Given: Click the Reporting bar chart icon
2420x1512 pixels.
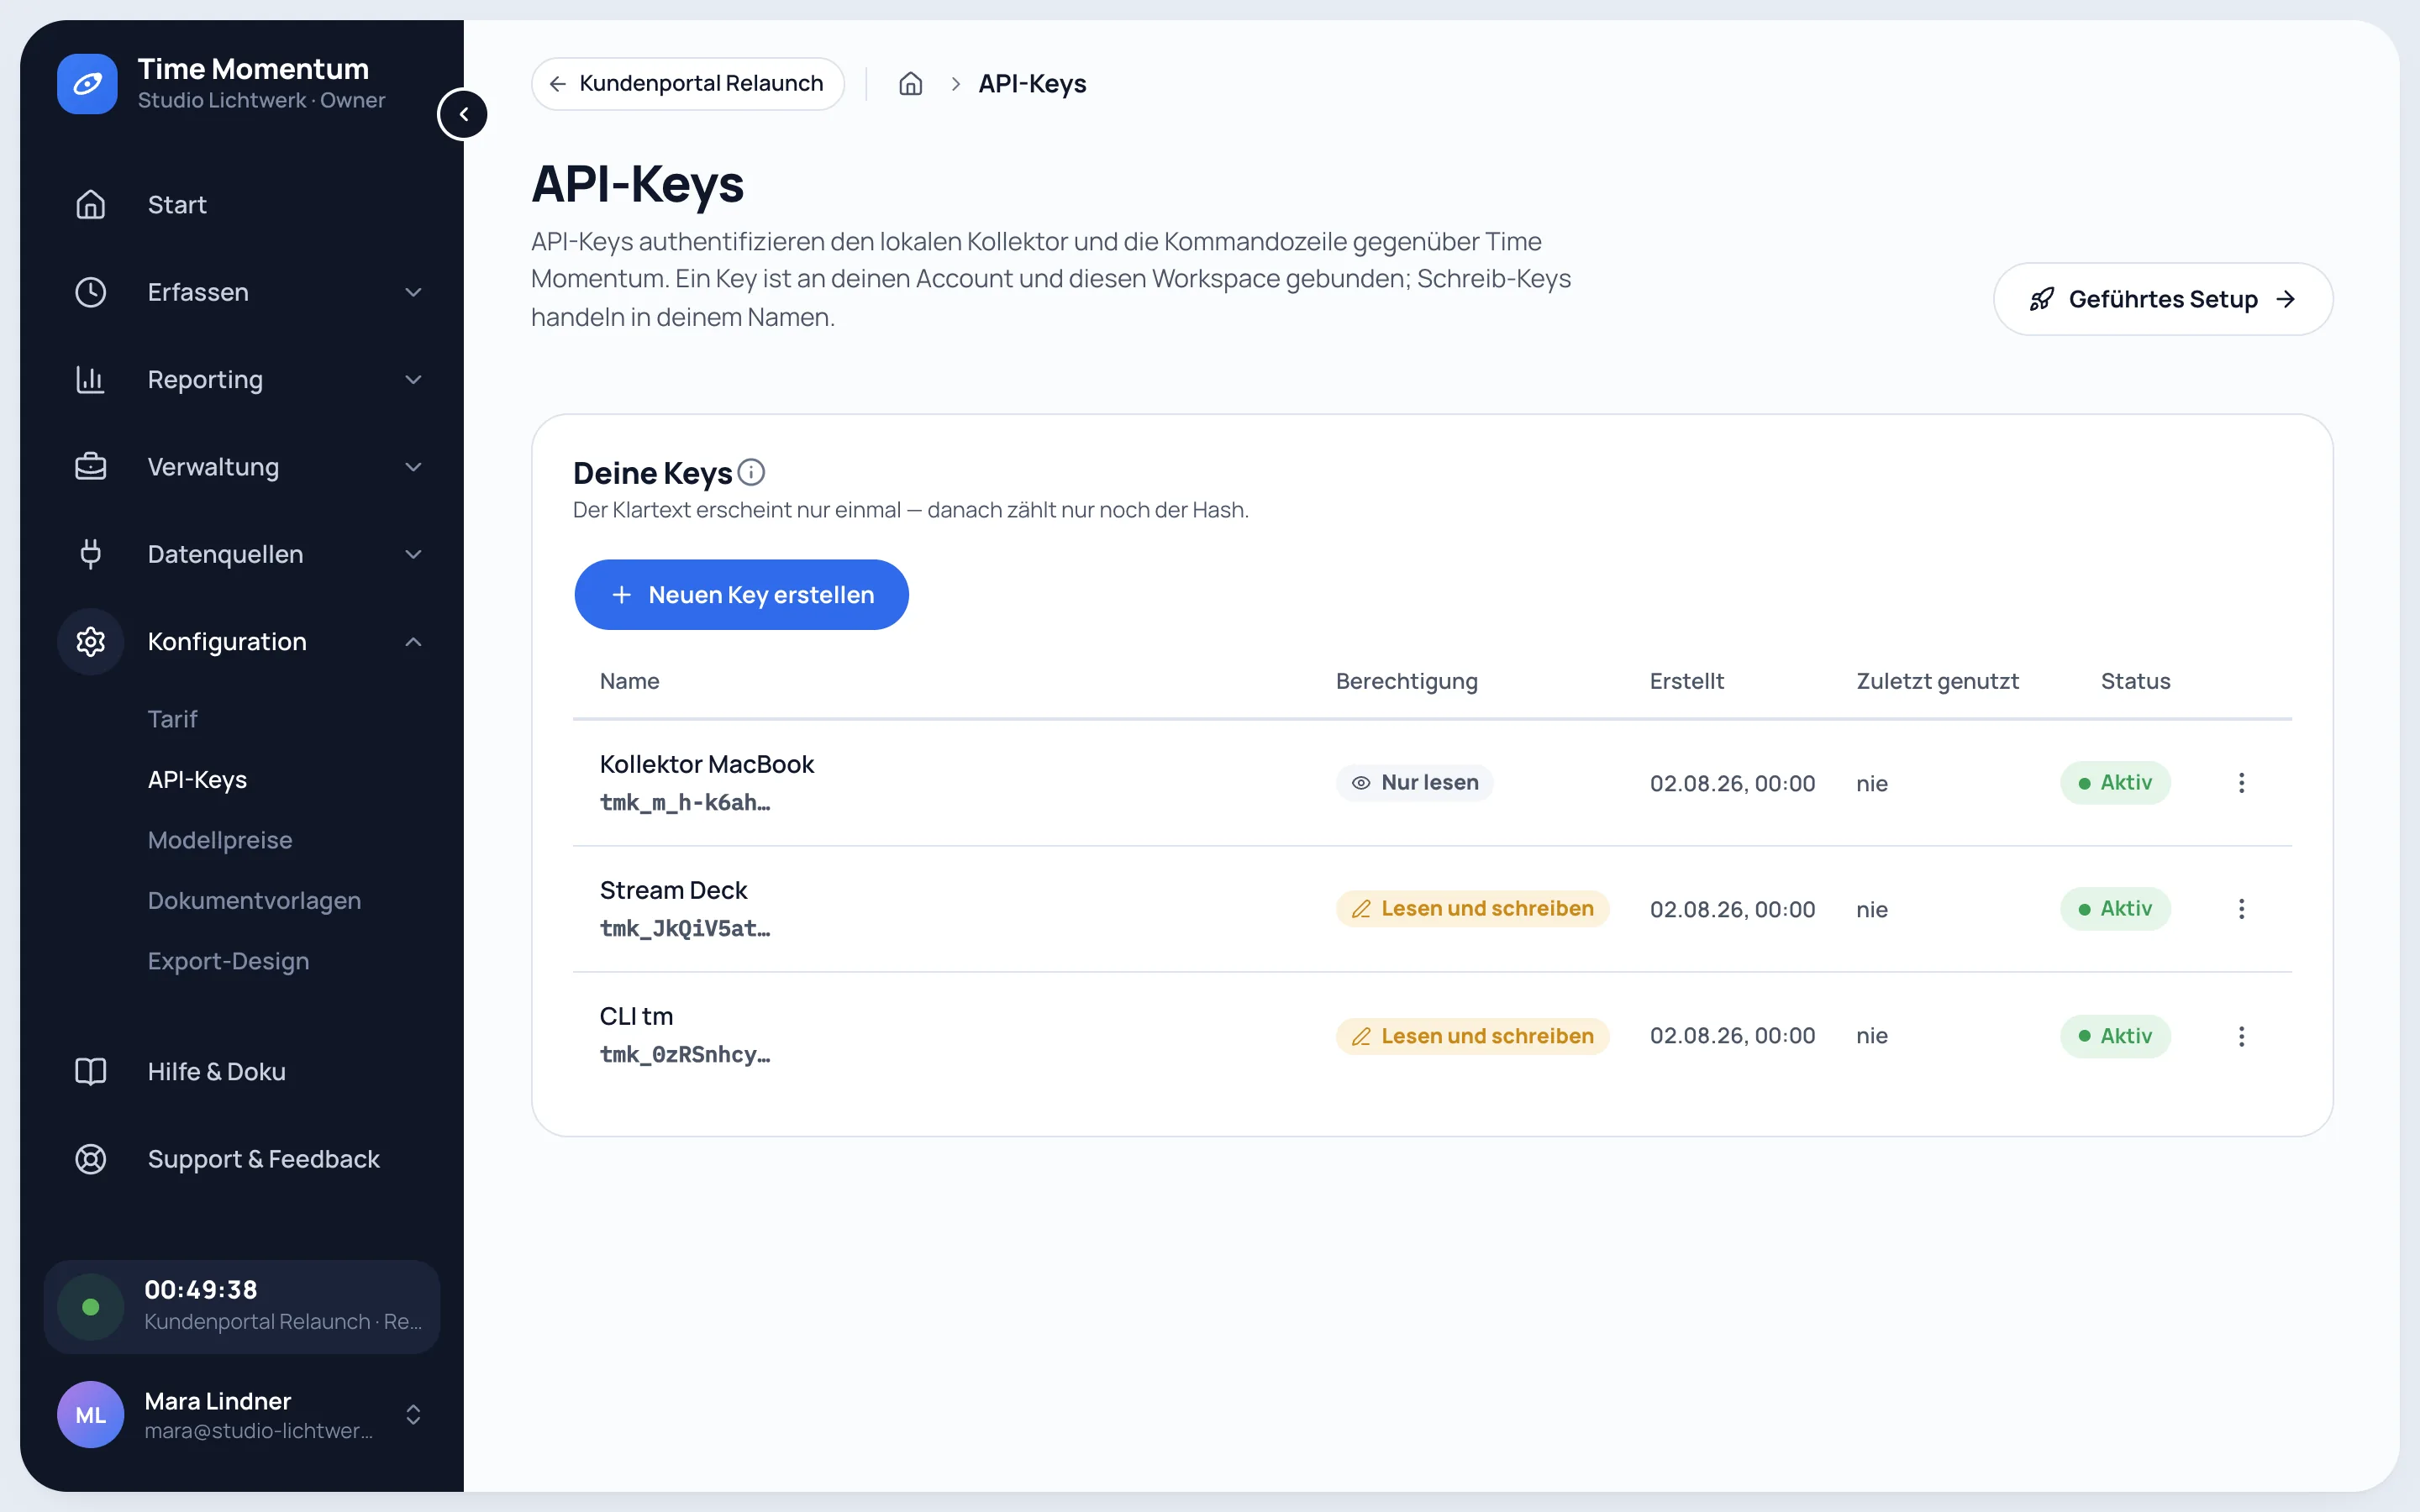Looking at the screenshot, I should tap(91, 380).
